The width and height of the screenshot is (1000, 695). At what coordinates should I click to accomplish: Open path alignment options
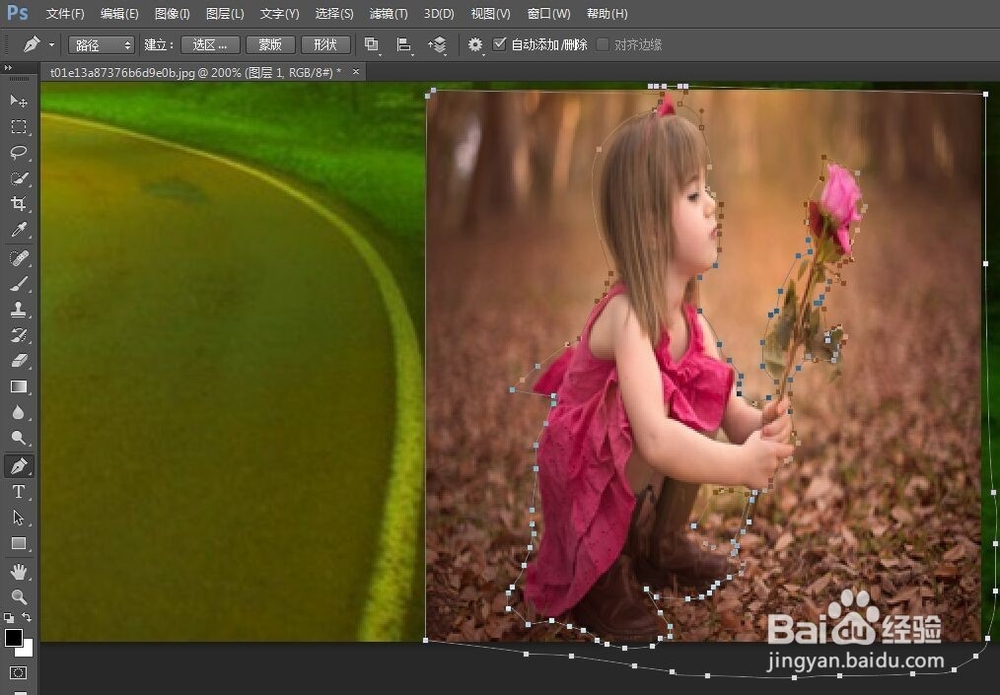click(404, 45)
